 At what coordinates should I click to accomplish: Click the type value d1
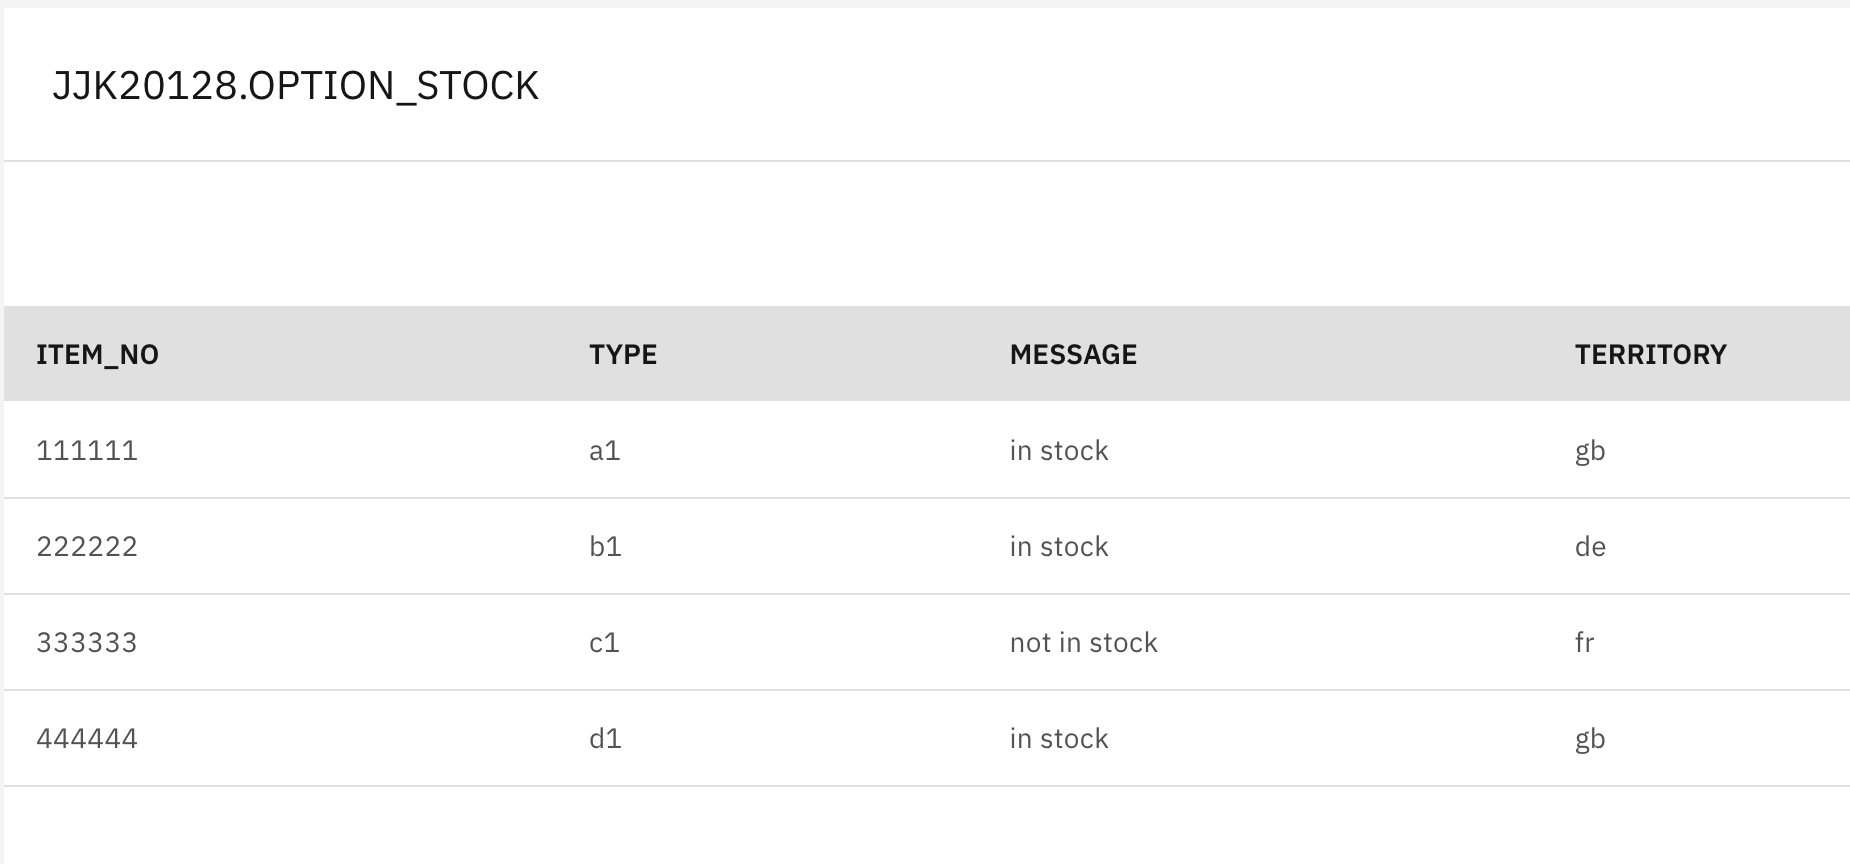tap(605, 739)
